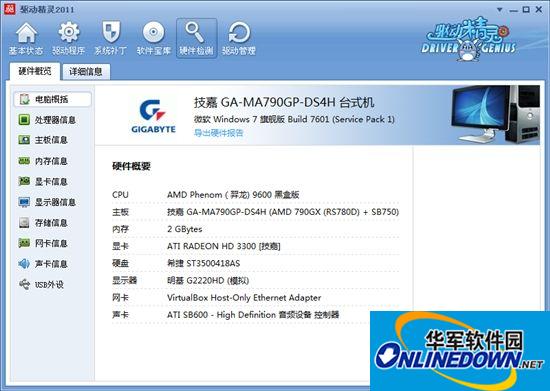This screenshot has width=550, height=391.
Task: Select USB外设 in the sidebar
Action: [x=41, y=284]
